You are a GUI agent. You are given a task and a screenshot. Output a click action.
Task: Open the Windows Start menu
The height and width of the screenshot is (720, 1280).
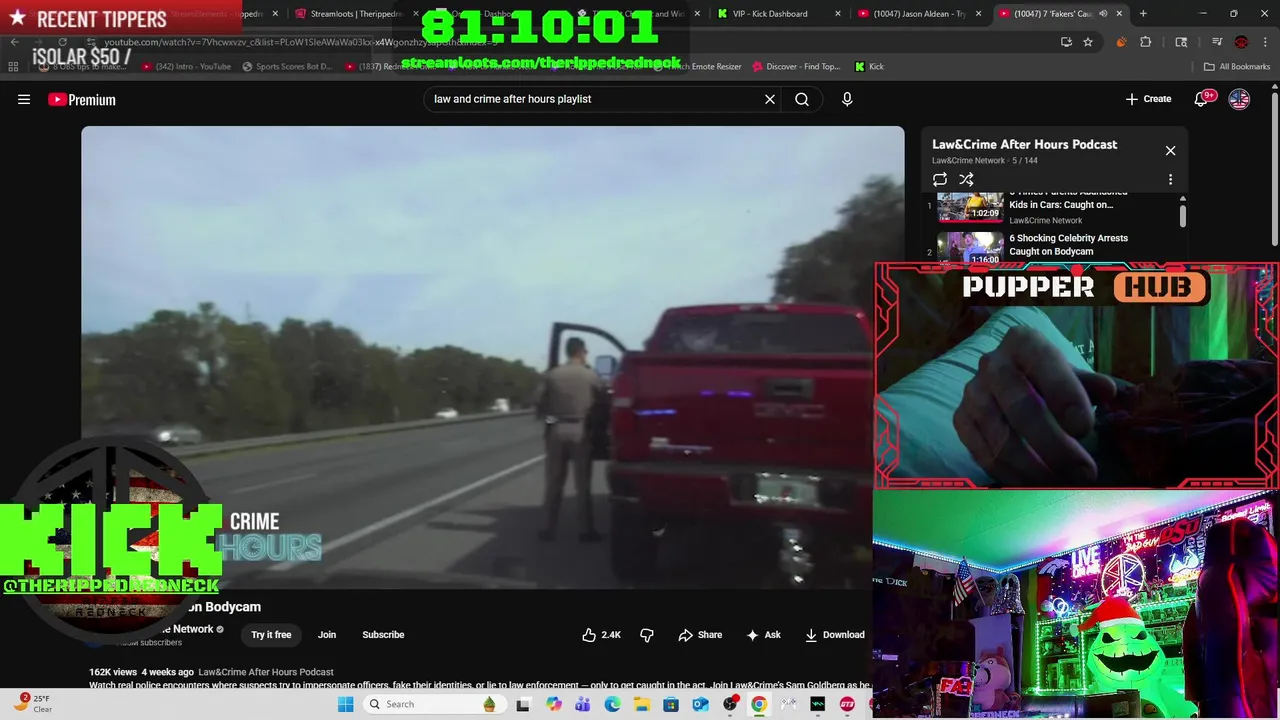[x=345, y=704]
